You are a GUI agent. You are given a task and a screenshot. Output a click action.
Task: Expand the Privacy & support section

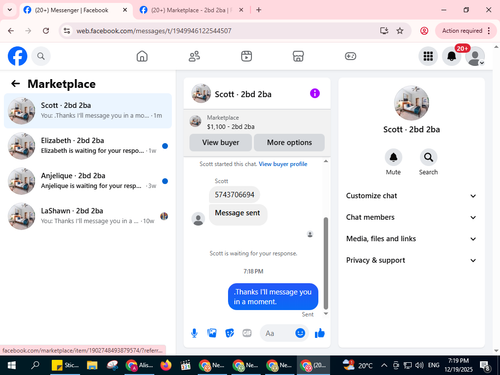tap(411, 260)
